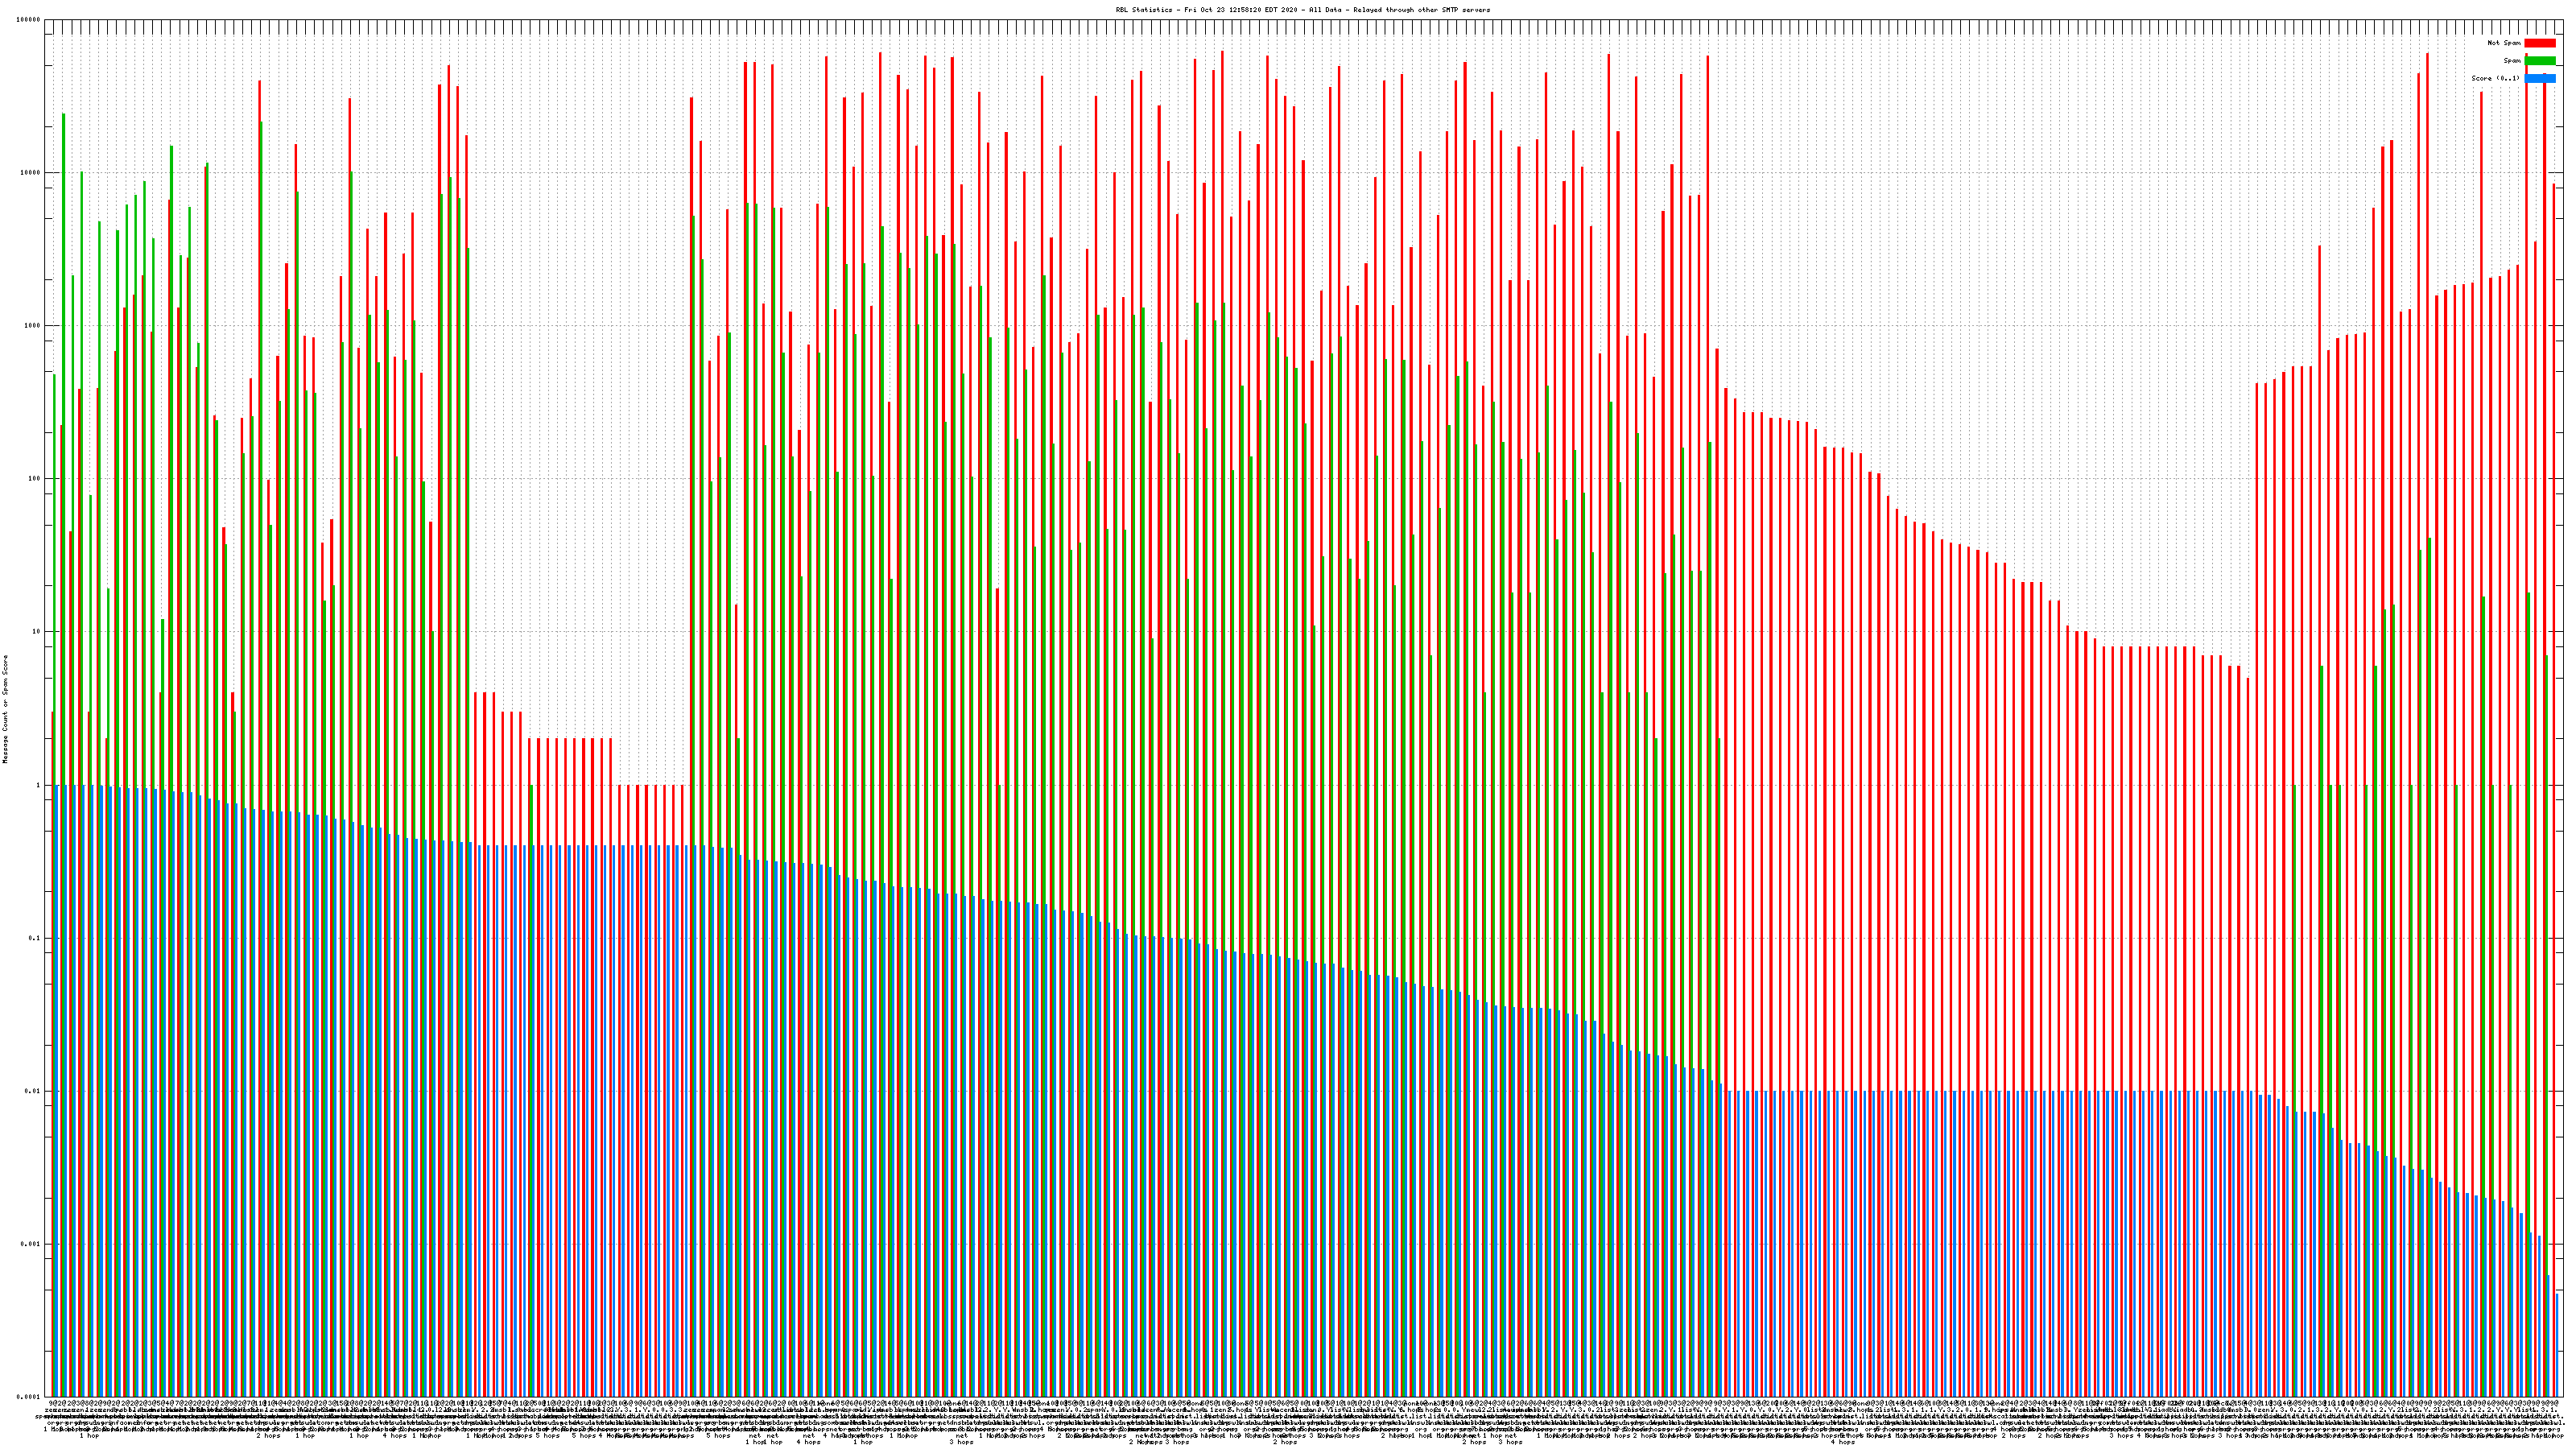Click the 0.0001 y-axis tick label
Image resolution: width=2576 pixels, height=1449 pixels.
tap(29, 1397)
